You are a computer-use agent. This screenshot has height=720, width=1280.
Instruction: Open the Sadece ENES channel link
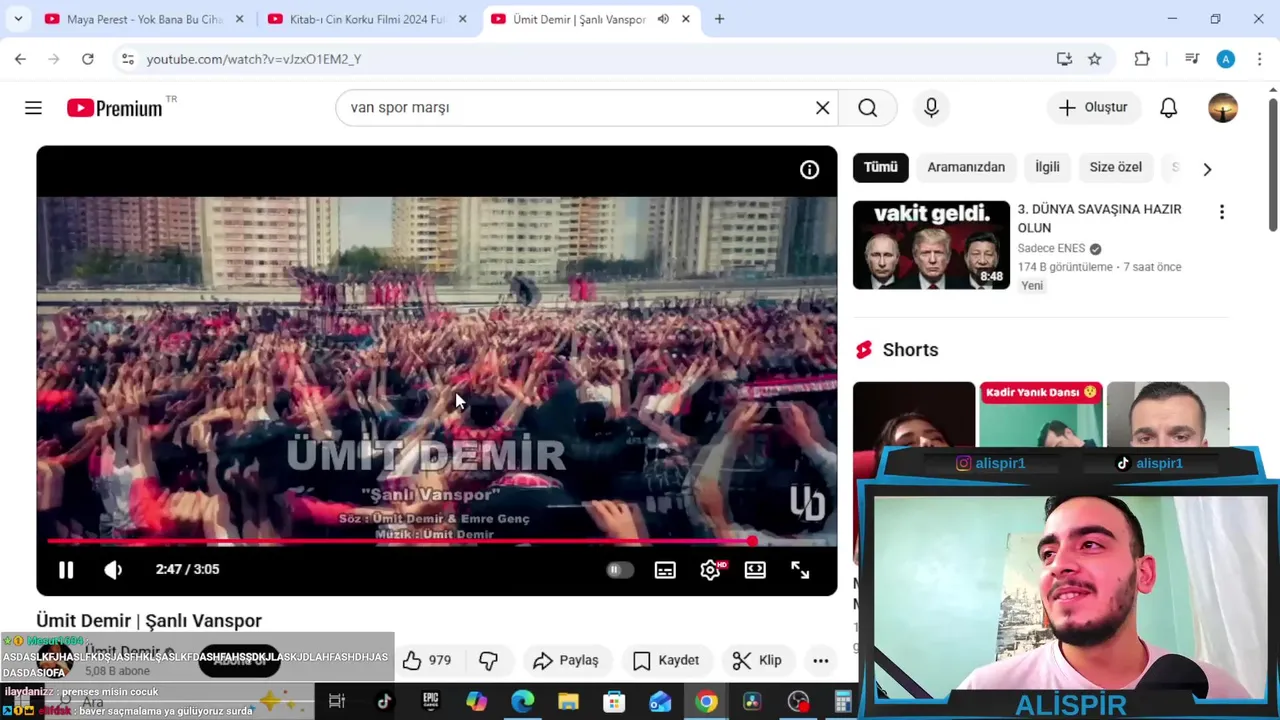coord(1051,248)
